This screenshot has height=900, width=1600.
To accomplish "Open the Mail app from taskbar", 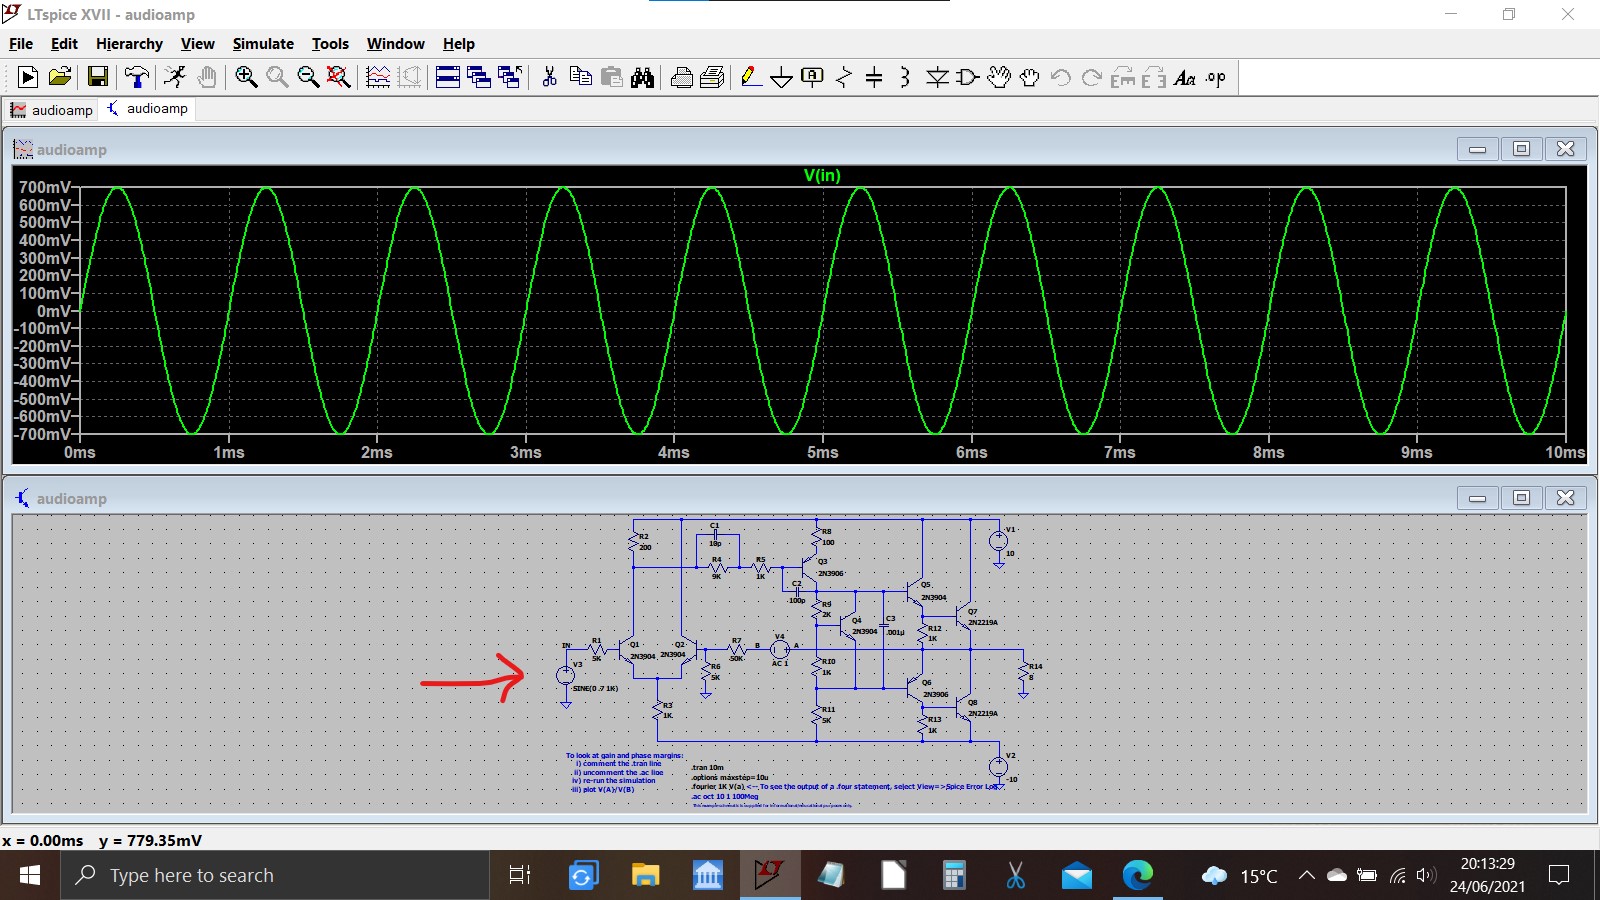I will coord(1076,876).
